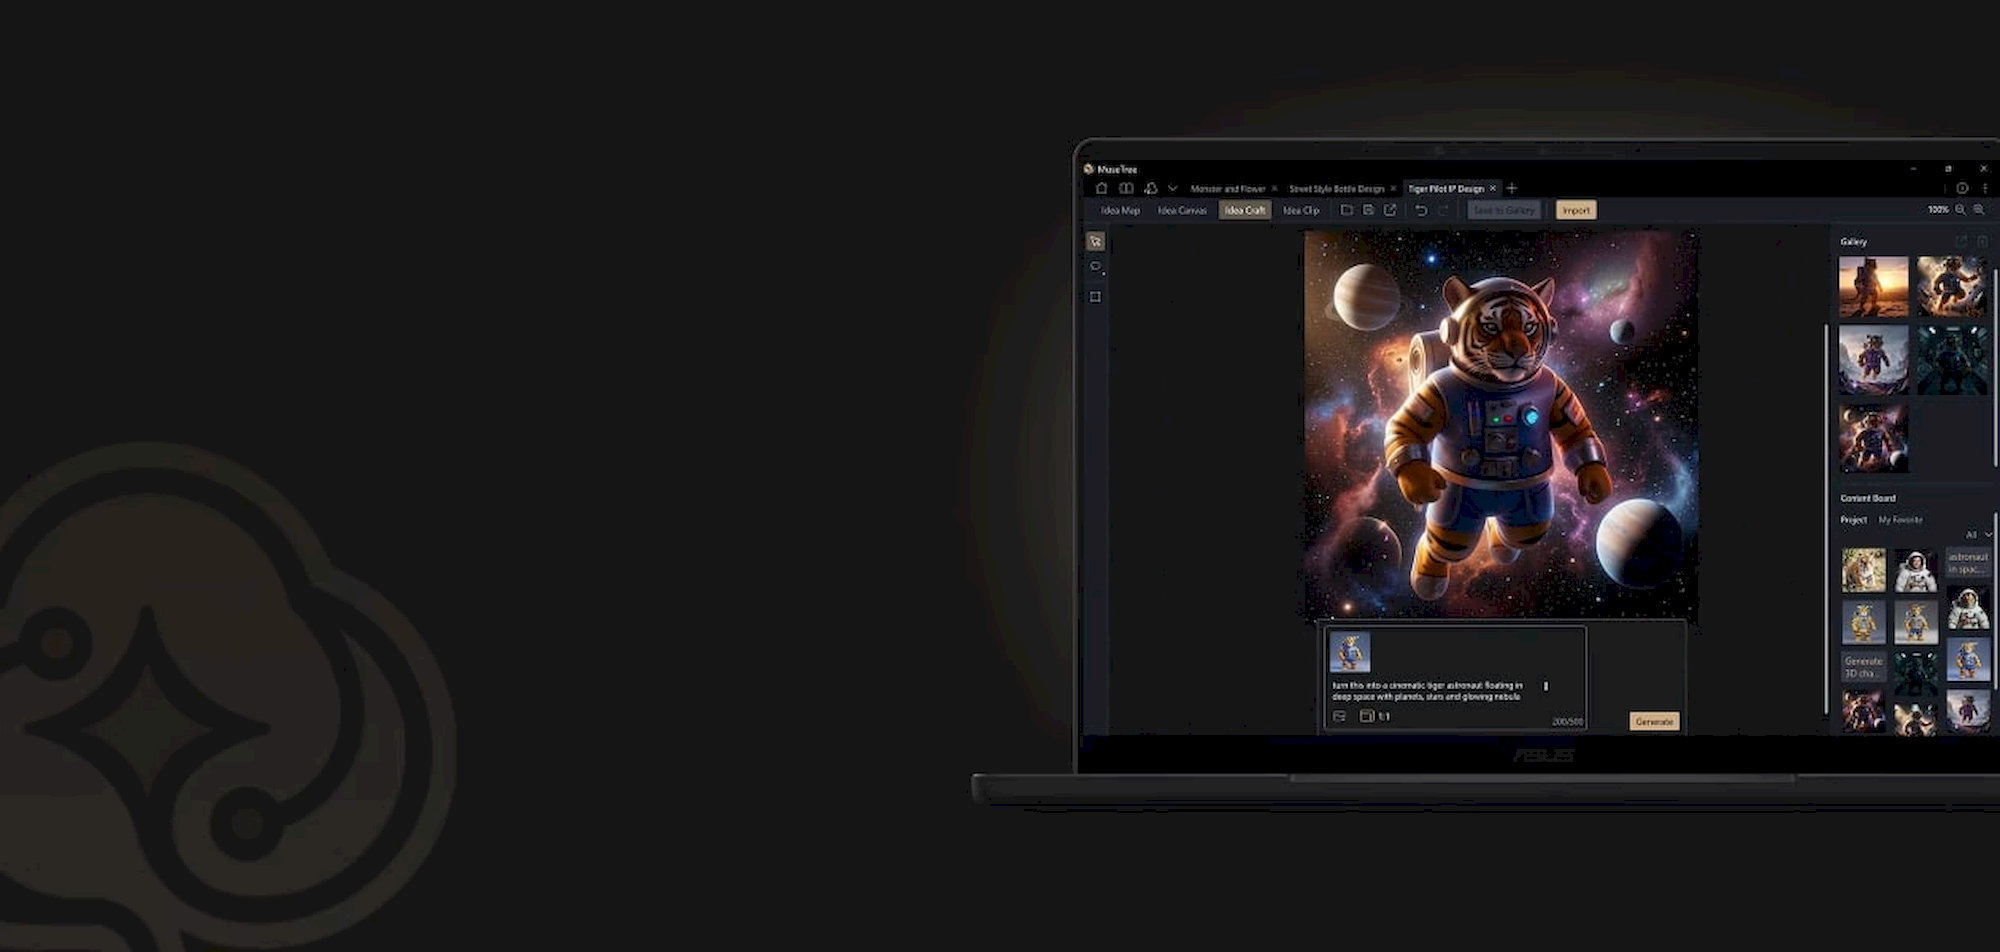This screenshot has height=952, width=2000.
Task: Select the lasso tool
Action: [x=1095, y=268]
